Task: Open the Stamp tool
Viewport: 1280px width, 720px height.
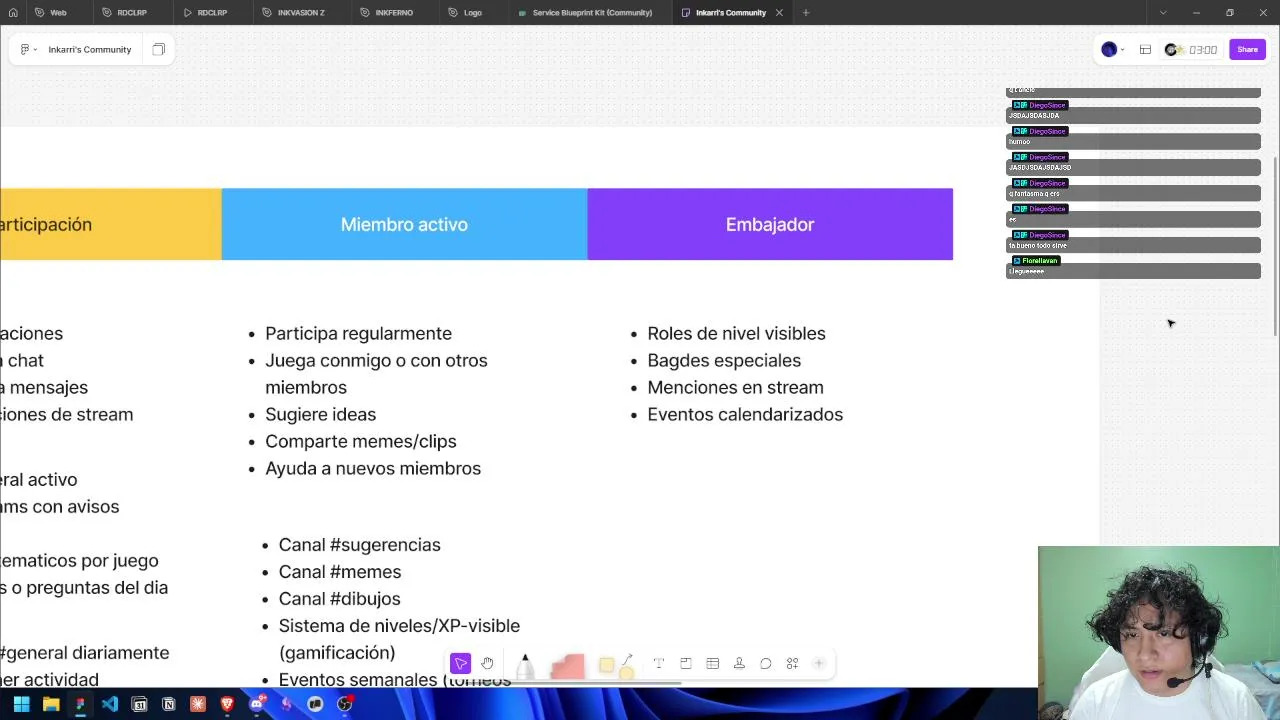Action: pyautogui.click(x=739, y=663)
